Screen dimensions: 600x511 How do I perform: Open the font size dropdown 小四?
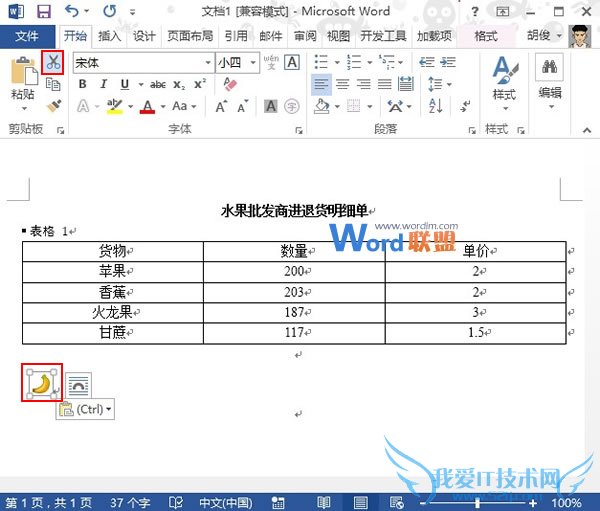coord(253,62)
